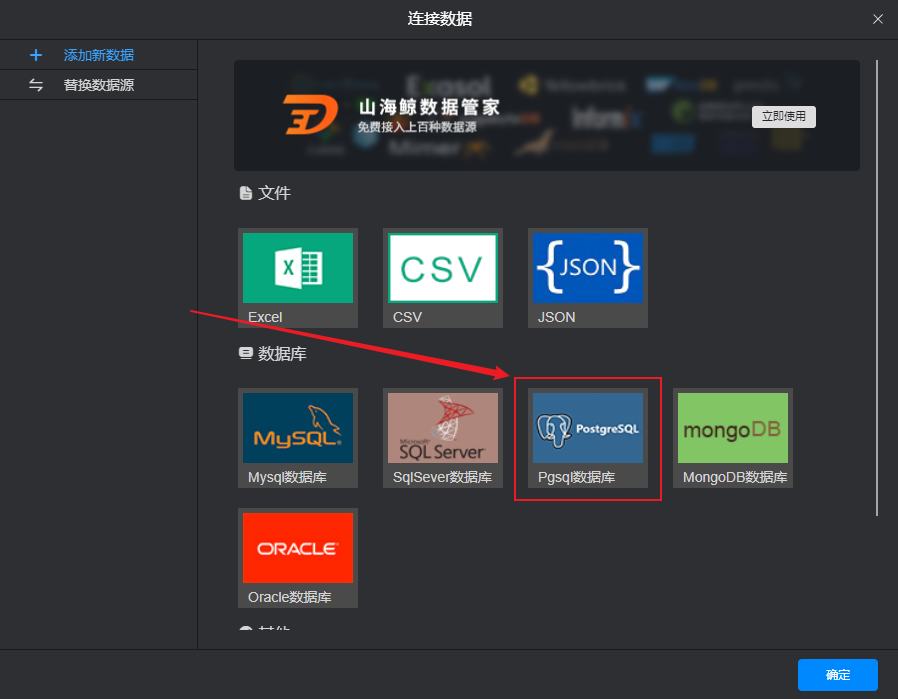Click the 免费接入上百种数据源 banner subtitle
Image resolution: width=898 pixels, height=699 pixels.
(x=417, y=127)
